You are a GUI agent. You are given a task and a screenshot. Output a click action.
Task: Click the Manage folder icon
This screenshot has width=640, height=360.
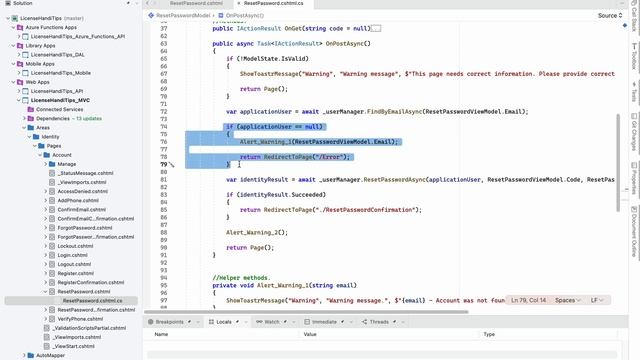[x=52, y=164]
